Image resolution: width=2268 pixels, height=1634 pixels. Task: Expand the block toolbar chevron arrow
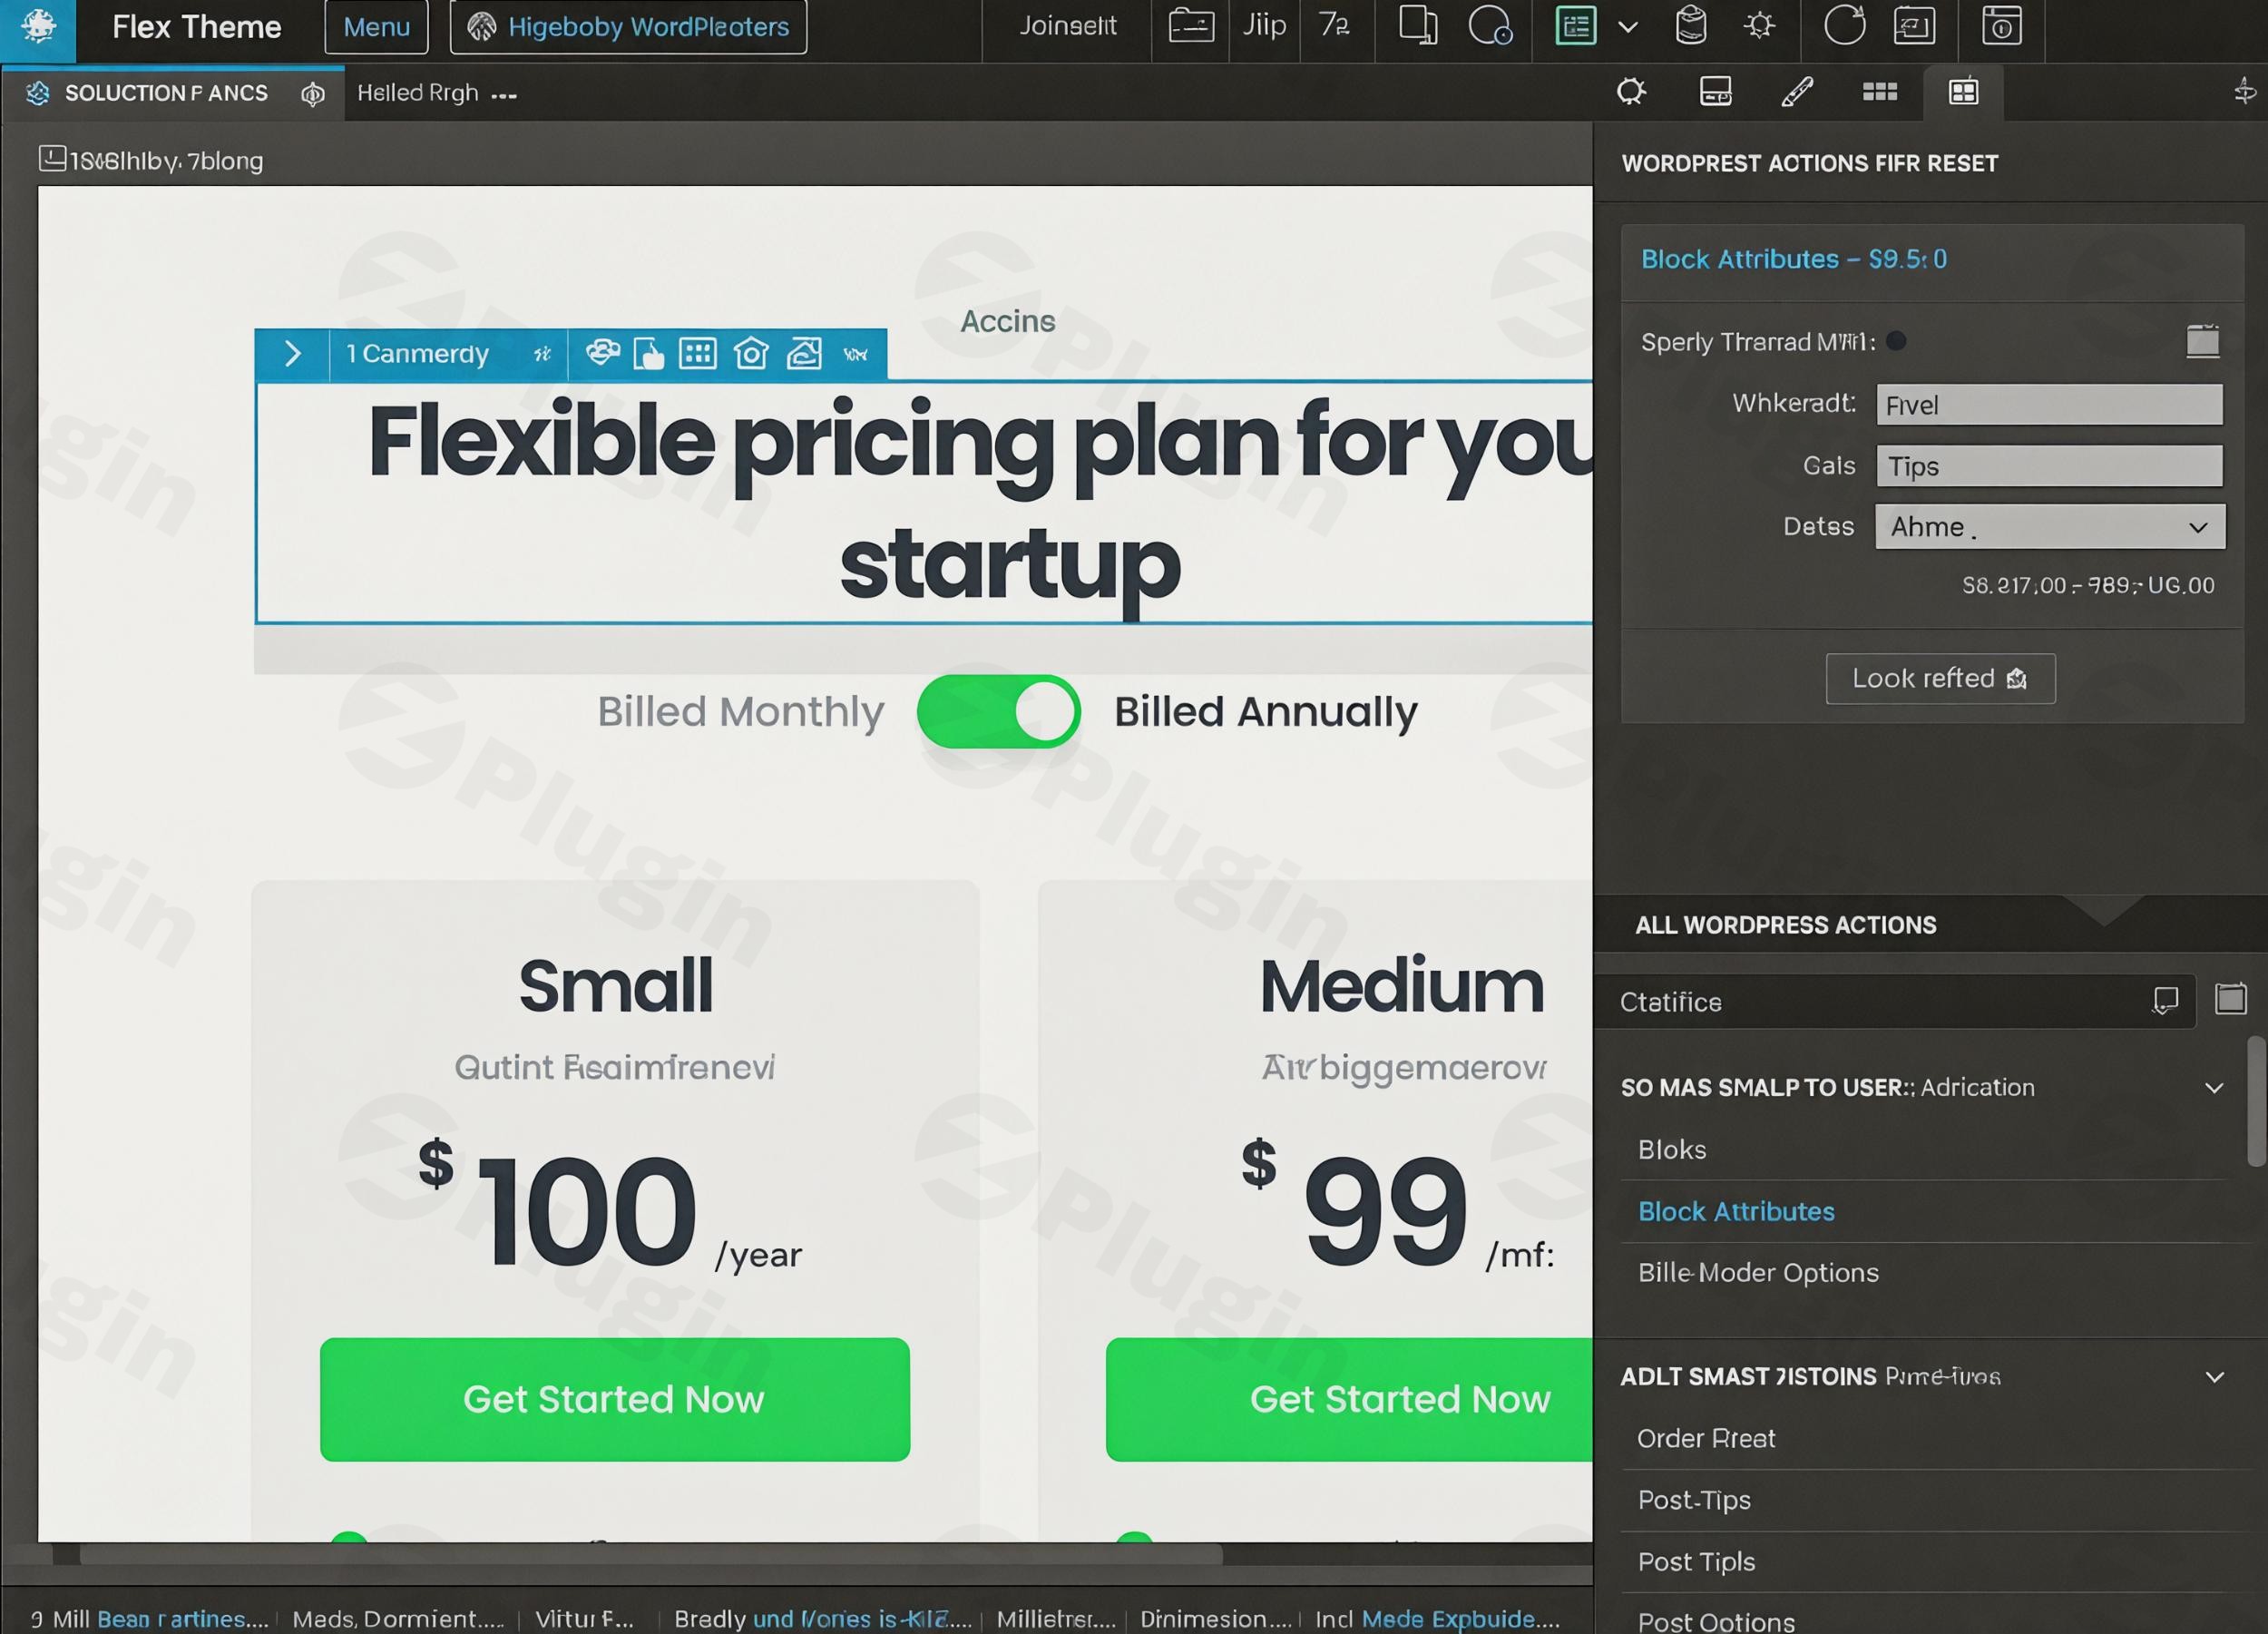click(x=292, y=354)
